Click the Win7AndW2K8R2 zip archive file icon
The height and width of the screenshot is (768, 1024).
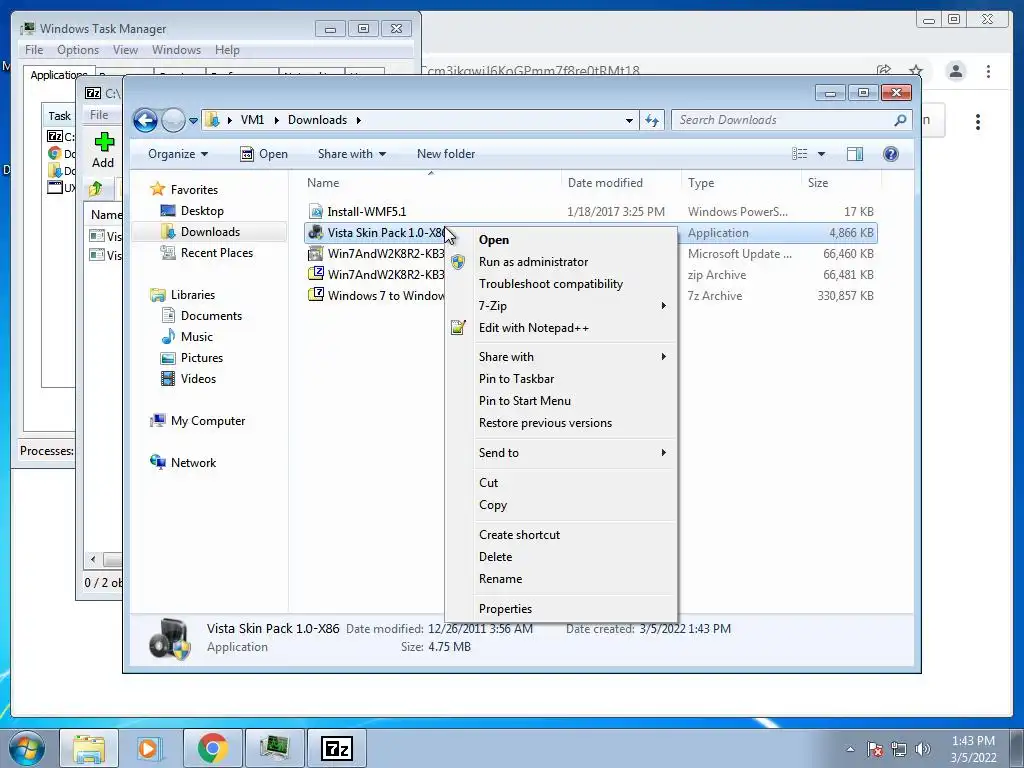pyautogui.click(x=316, y=274)
